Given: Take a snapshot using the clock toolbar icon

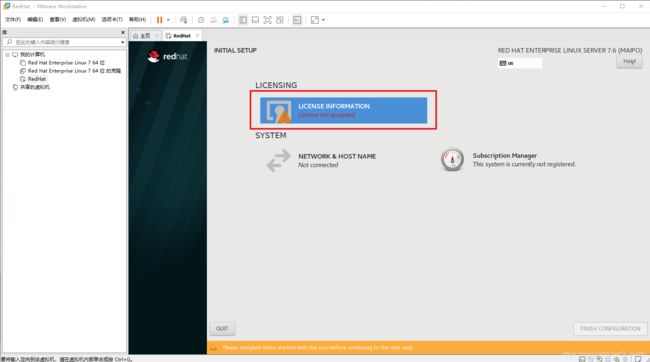Looking at the screenshot, I should pyautogui.click(x=201, y=20).
